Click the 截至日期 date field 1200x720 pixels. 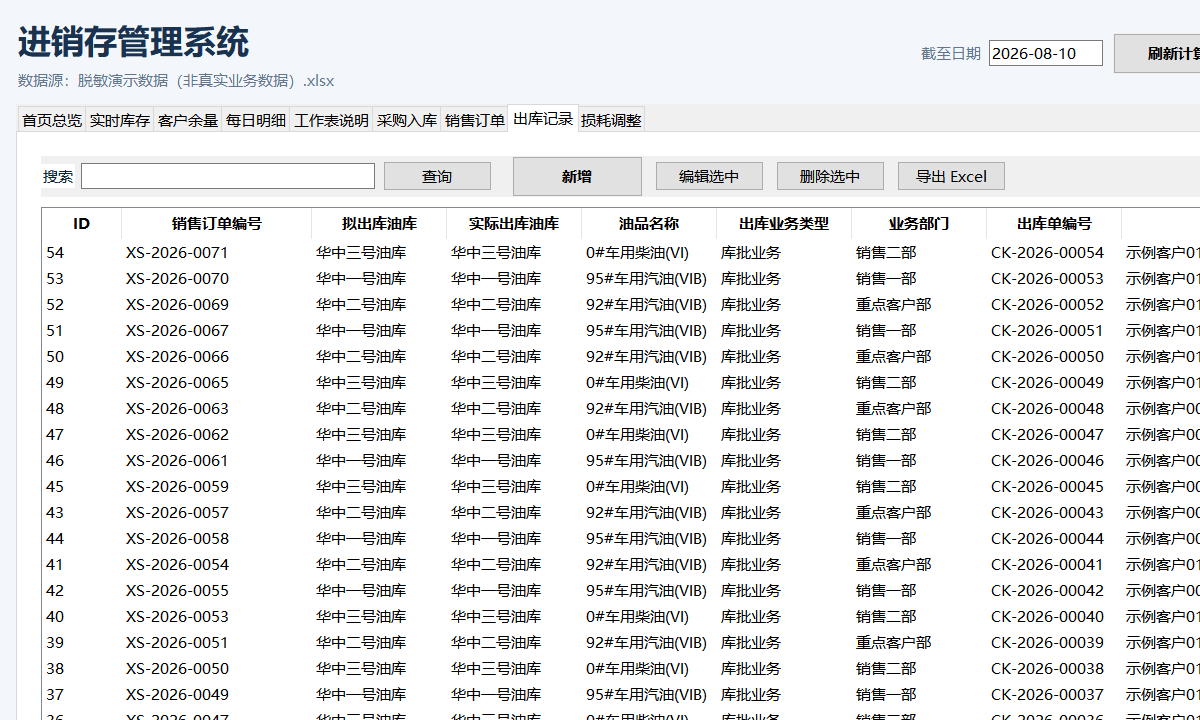click(x=1046, y=53)
